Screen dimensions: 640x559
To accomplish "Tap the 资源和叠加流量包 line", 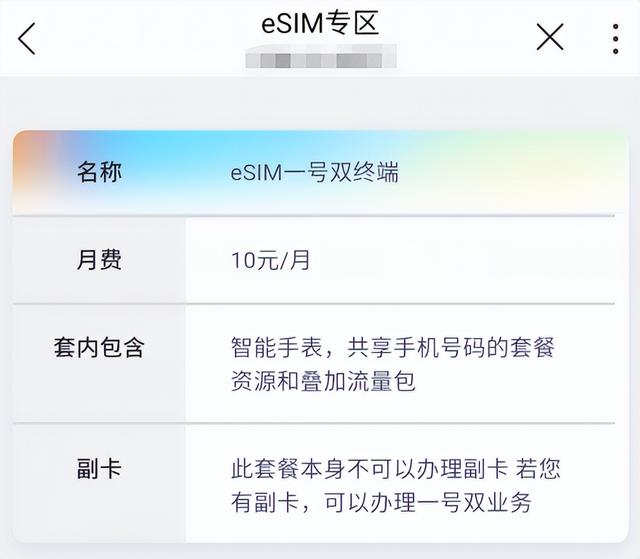I will click(322, 381).
